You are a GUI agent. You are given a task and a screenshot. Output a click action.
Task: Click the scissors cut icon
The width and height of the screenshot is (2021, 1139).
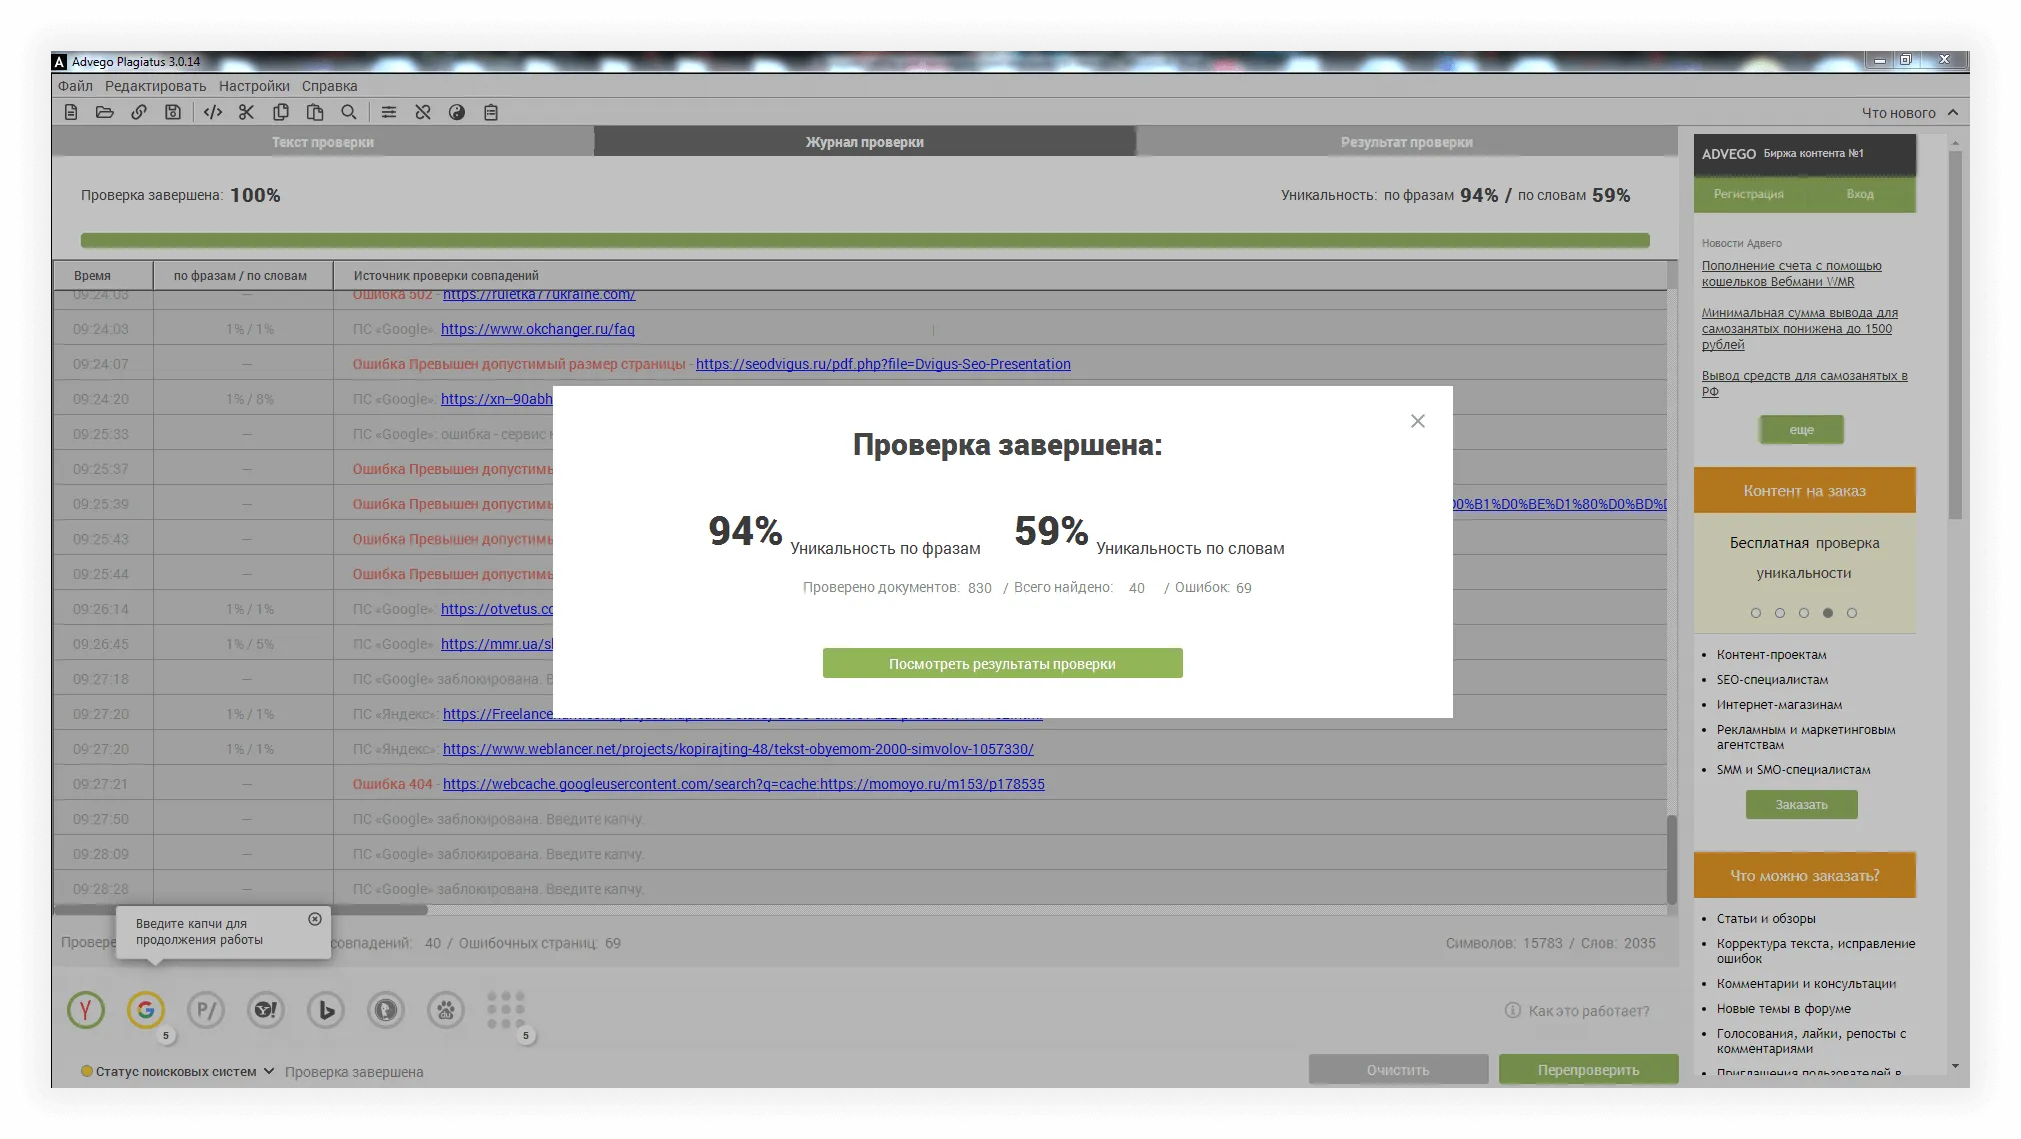(x=247, y=112)
